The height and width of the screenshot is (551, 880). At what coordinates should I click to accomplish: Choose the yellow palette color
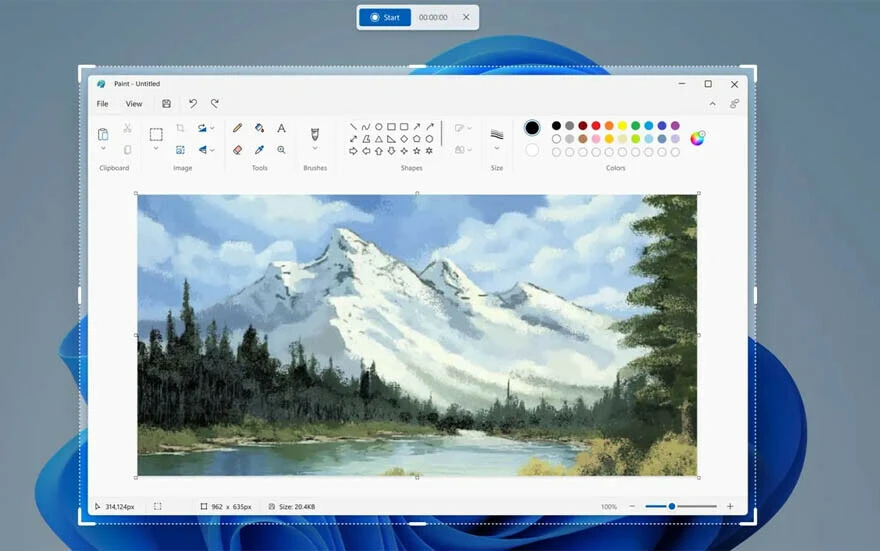(622, 126)
